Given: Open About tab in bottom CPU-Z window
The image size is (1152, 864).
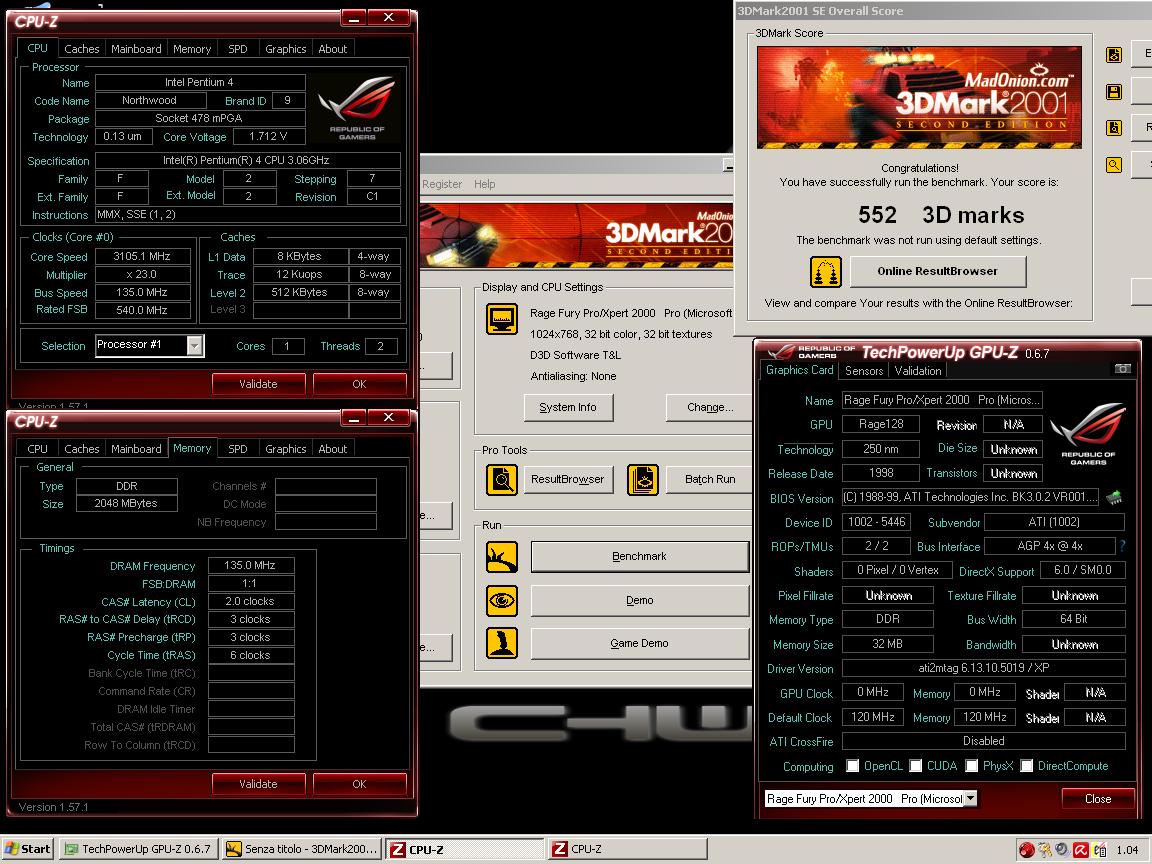Looking at the screenshot, I should click(x=332, y=448).
